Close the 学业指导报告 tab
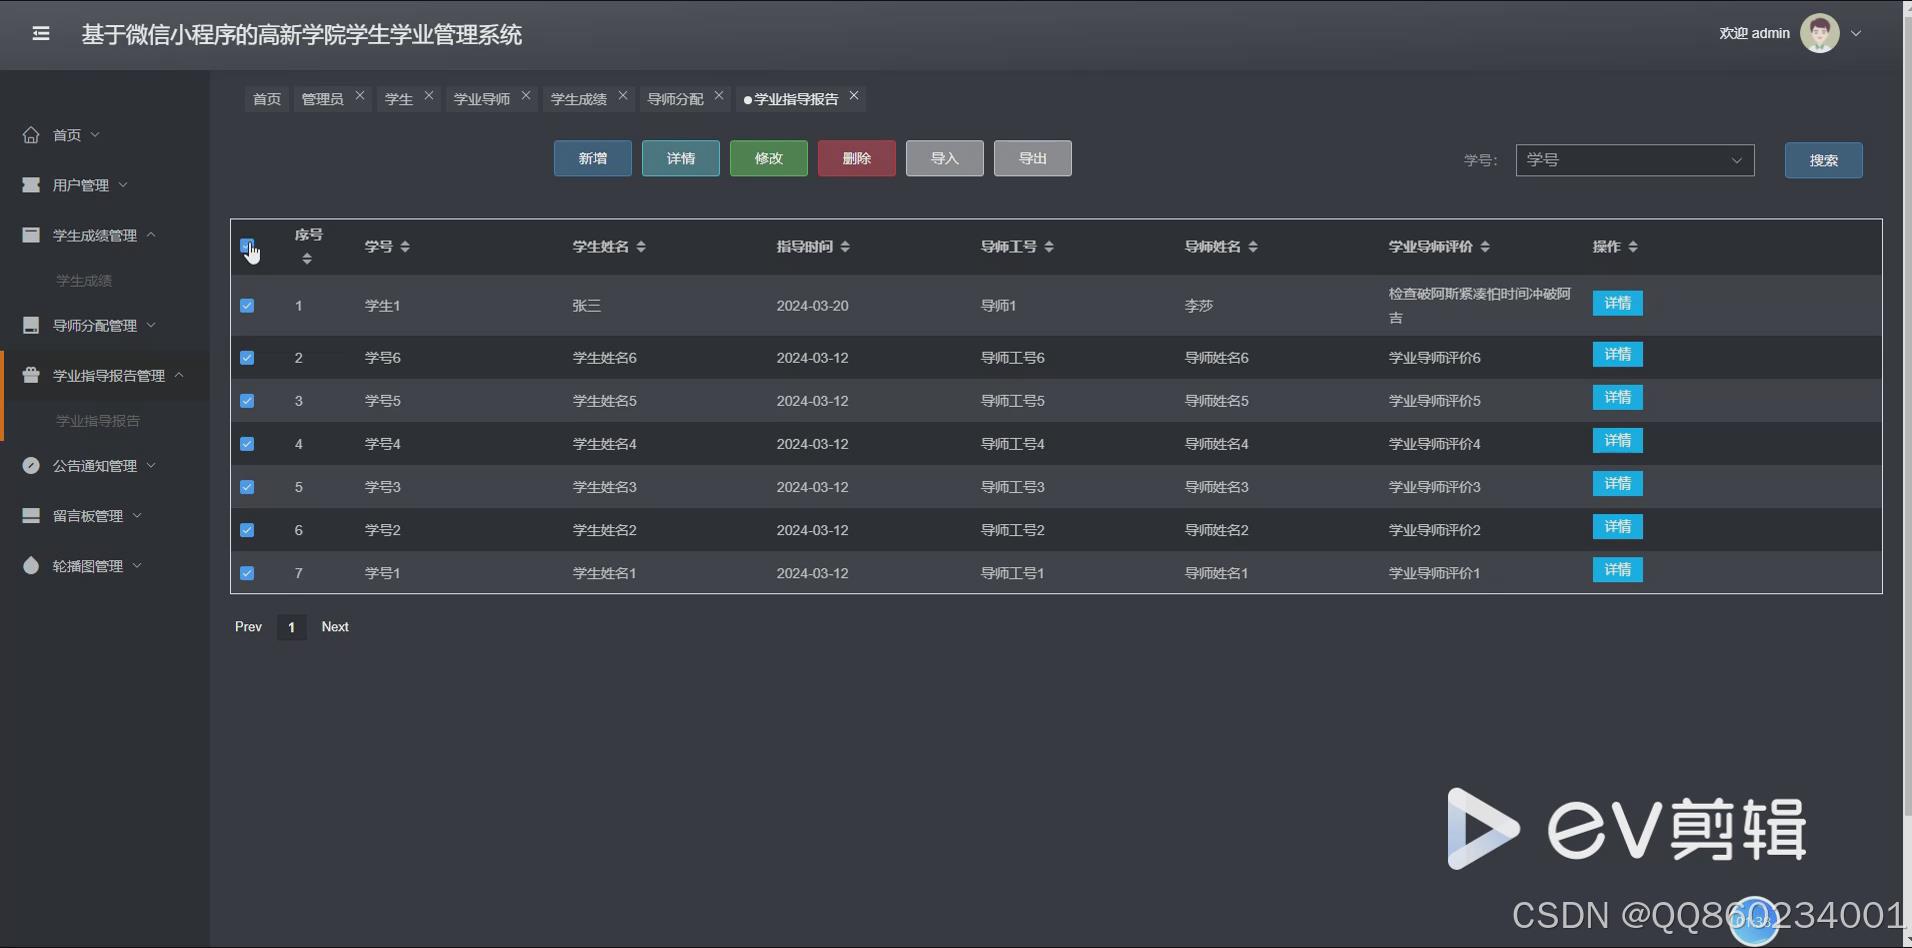1912x948 pixels. pyautogui.click(x=854, y=96)
